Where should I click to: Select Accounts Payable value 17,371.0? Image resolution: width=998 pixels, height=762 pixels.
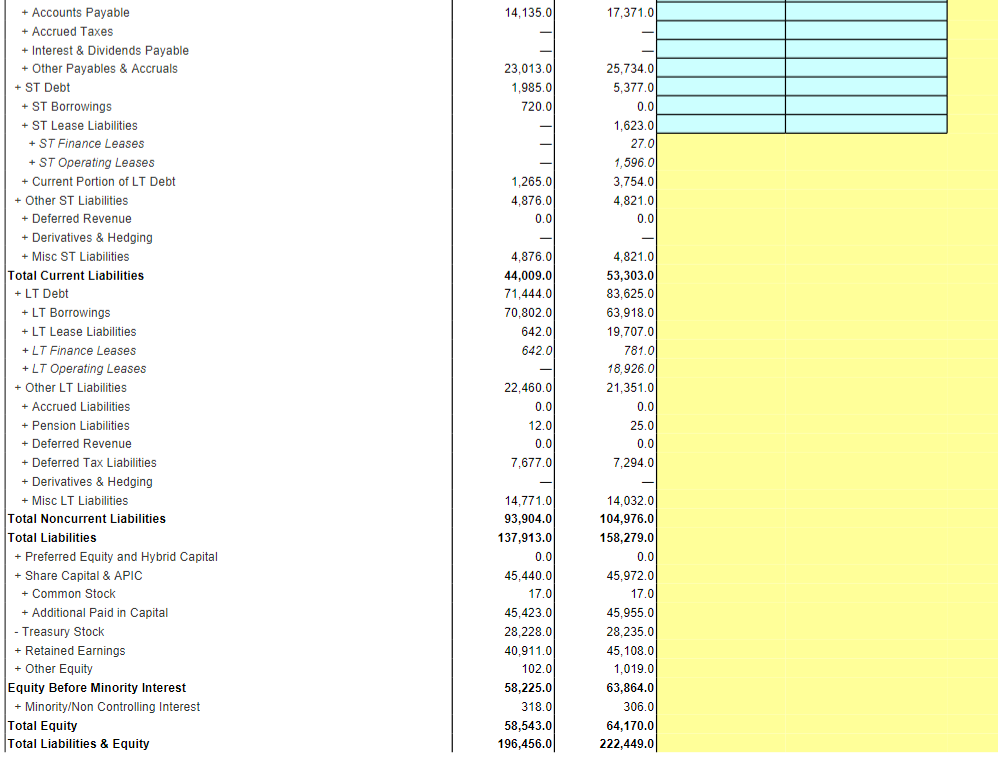click(x=630, y=13)
